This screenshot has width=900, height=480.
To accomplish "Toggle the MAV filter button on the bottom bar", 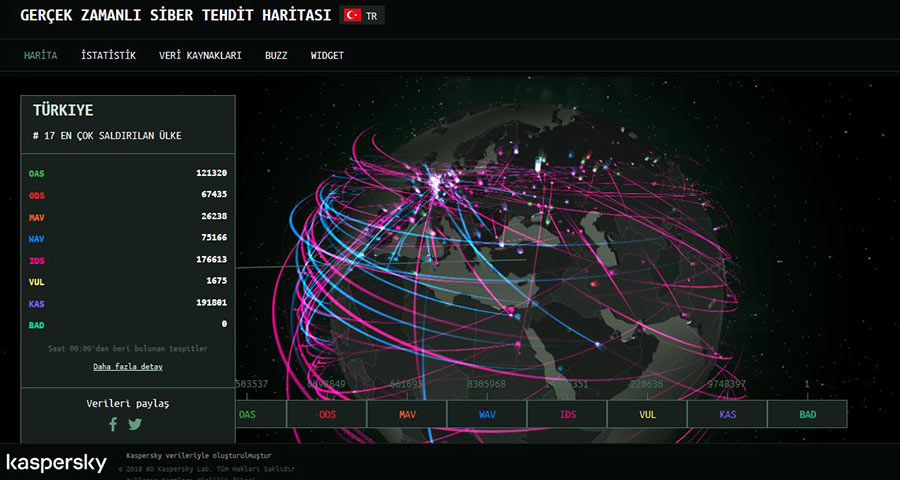I will pos(407,414).
